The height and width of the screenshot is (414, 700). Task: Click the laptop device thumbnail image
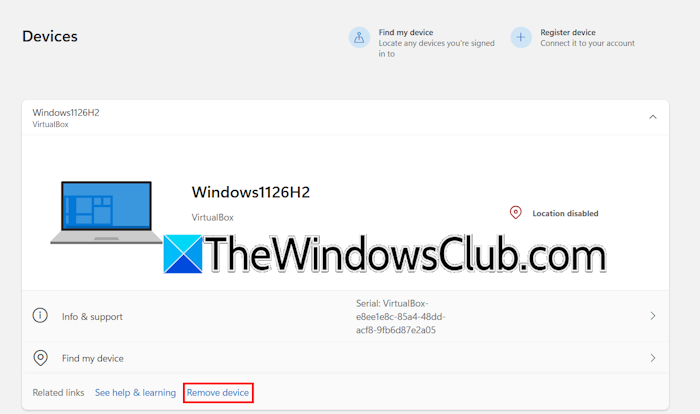[x=106, y=213]
